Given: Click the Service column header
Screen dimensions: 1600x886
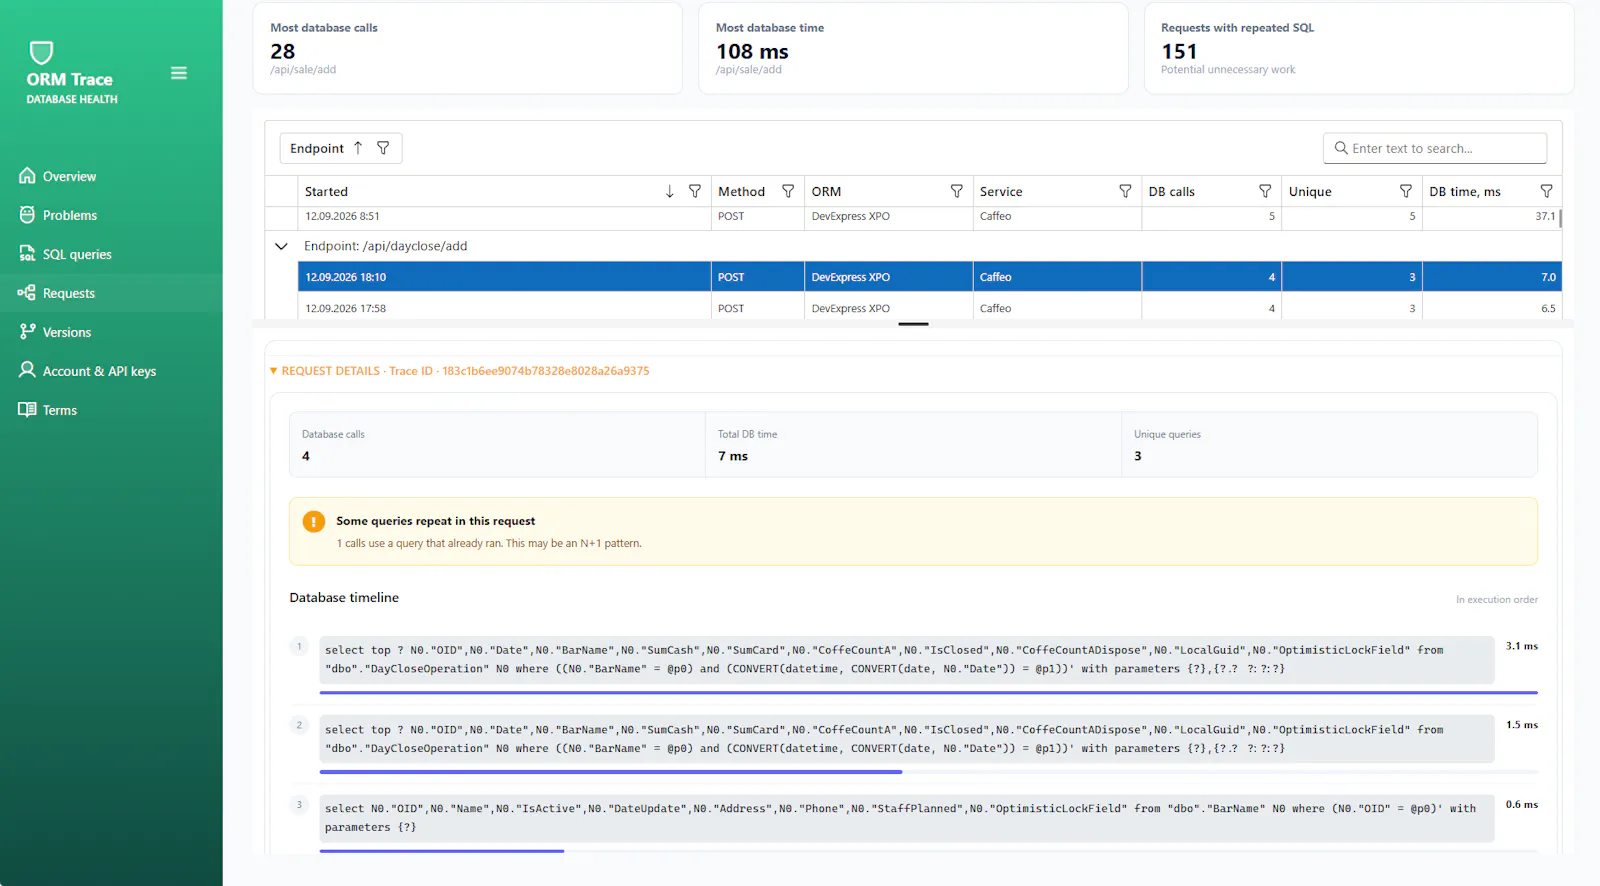Looking at the screenshot, I should (1057, 191).
